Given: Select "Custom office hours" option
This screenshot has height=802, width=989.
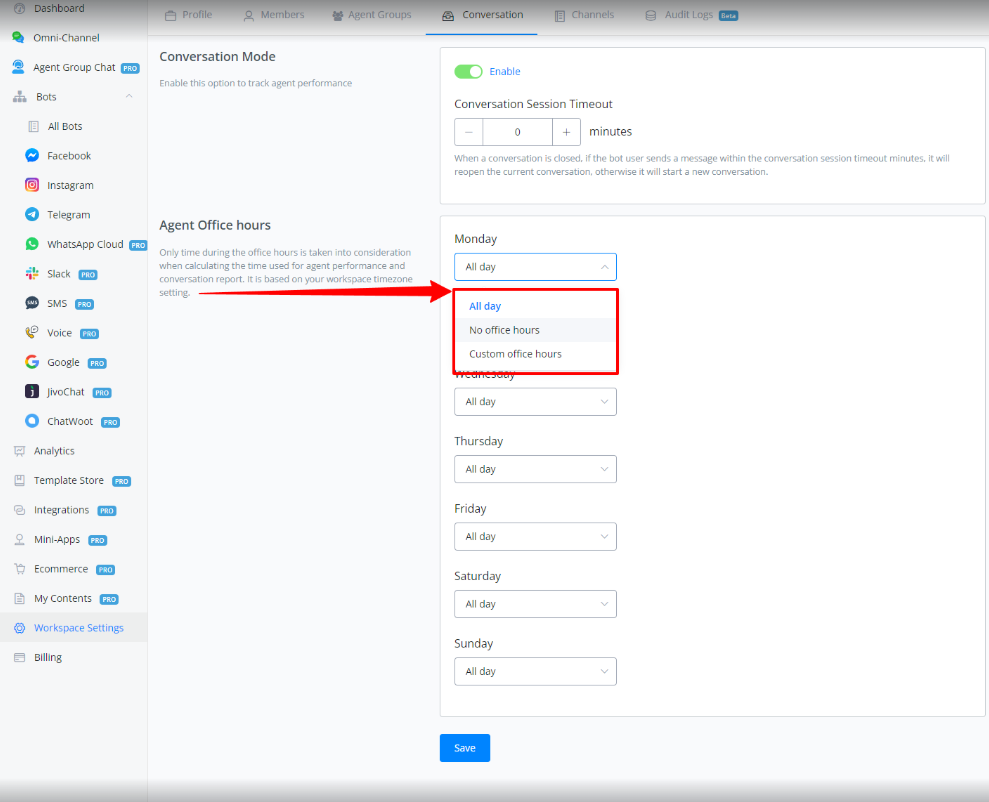Looking at the screenshot, I should [515, 354].
